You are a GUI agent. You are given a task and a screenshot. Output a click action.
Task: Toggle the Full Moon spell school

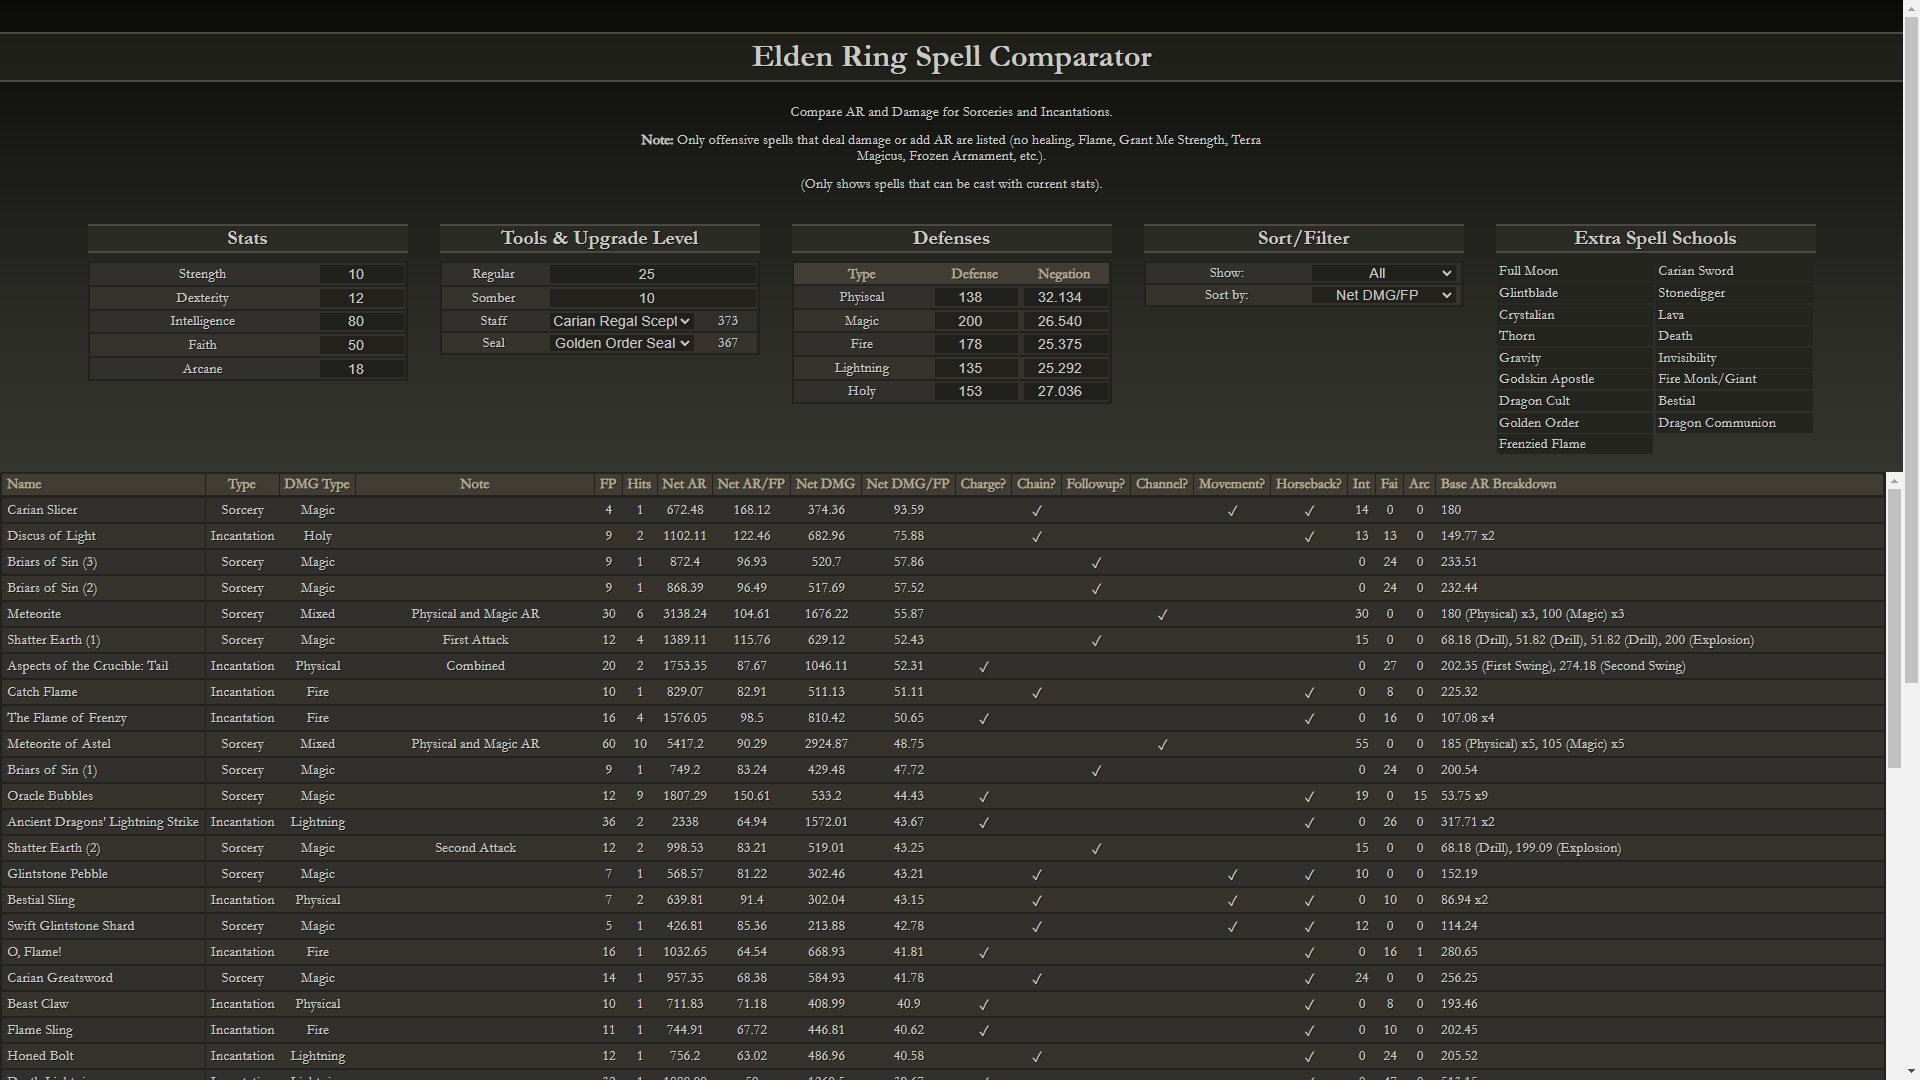click(1574, 271)
